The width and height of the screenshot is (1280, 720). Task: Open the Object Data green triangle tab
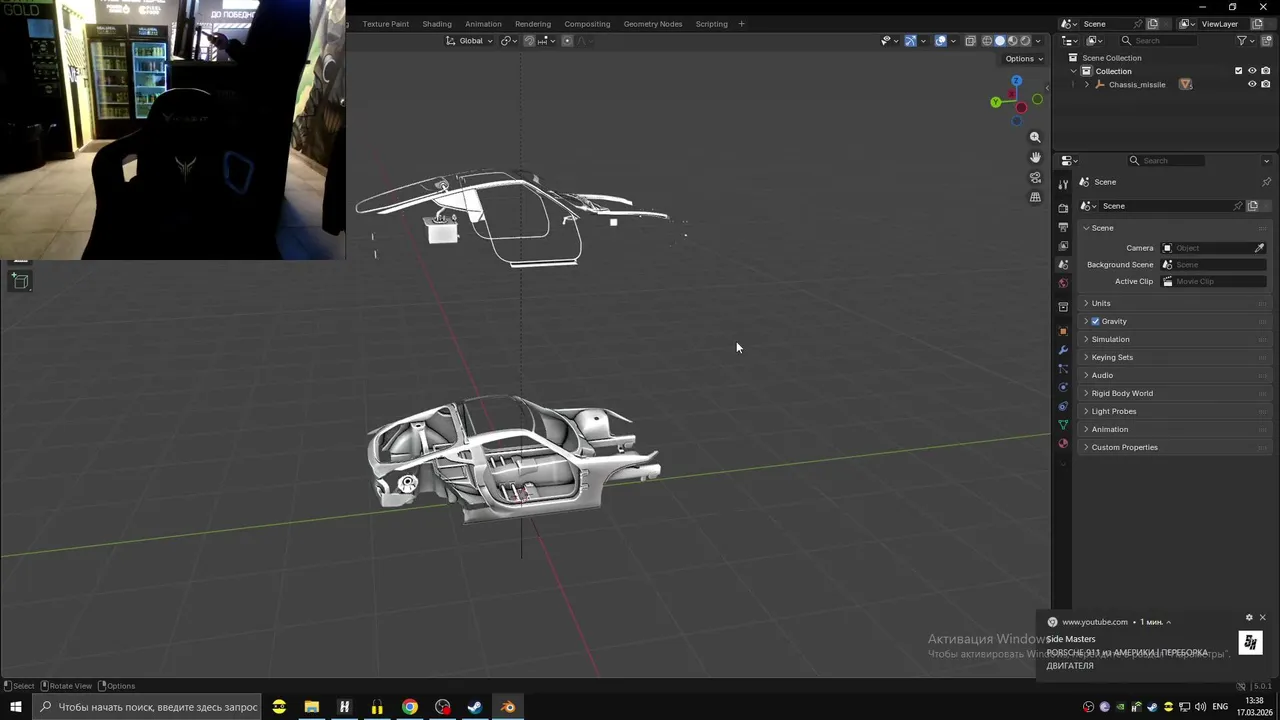click(1063, 425)
